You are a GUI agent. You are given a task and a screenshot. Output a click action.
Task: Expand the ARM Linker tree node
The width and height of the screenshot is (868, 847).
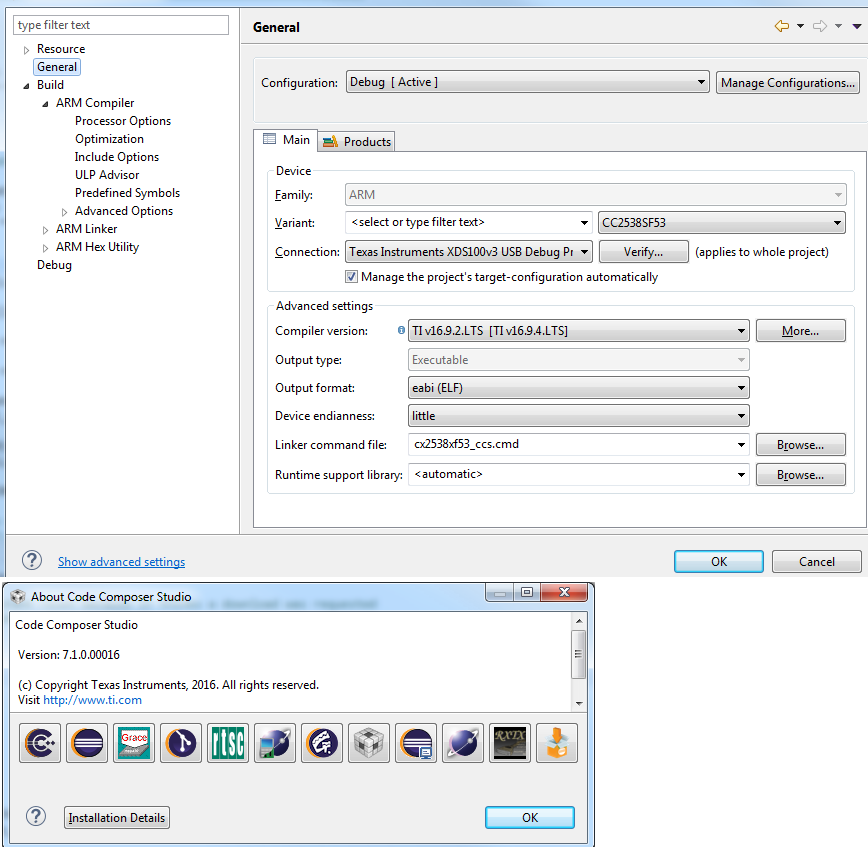click(x=45, y=230)
